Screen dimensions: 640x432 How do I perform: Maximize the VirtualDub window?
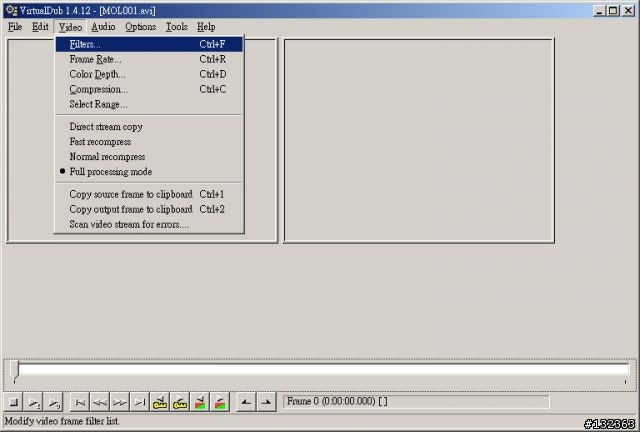click(x=613, y=11)
